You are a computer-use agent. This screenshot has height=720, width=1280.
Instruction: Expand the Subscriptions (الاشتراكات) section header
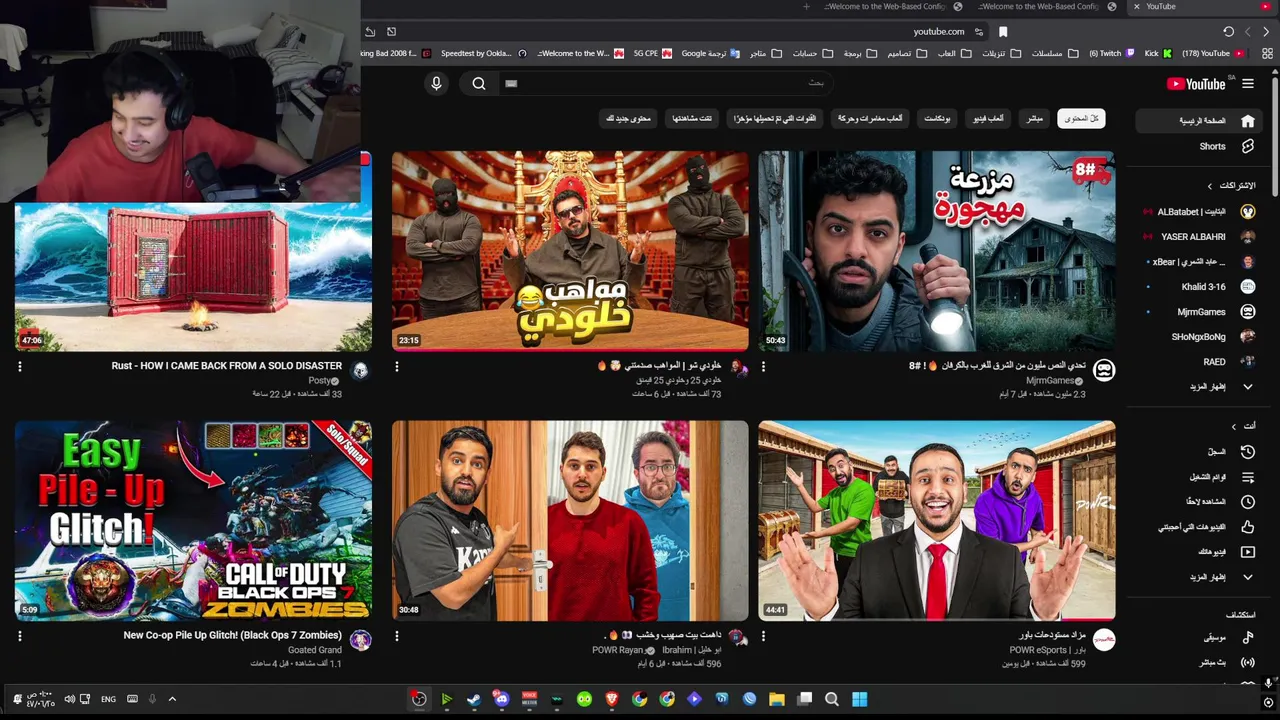[x=1231, y=186]
